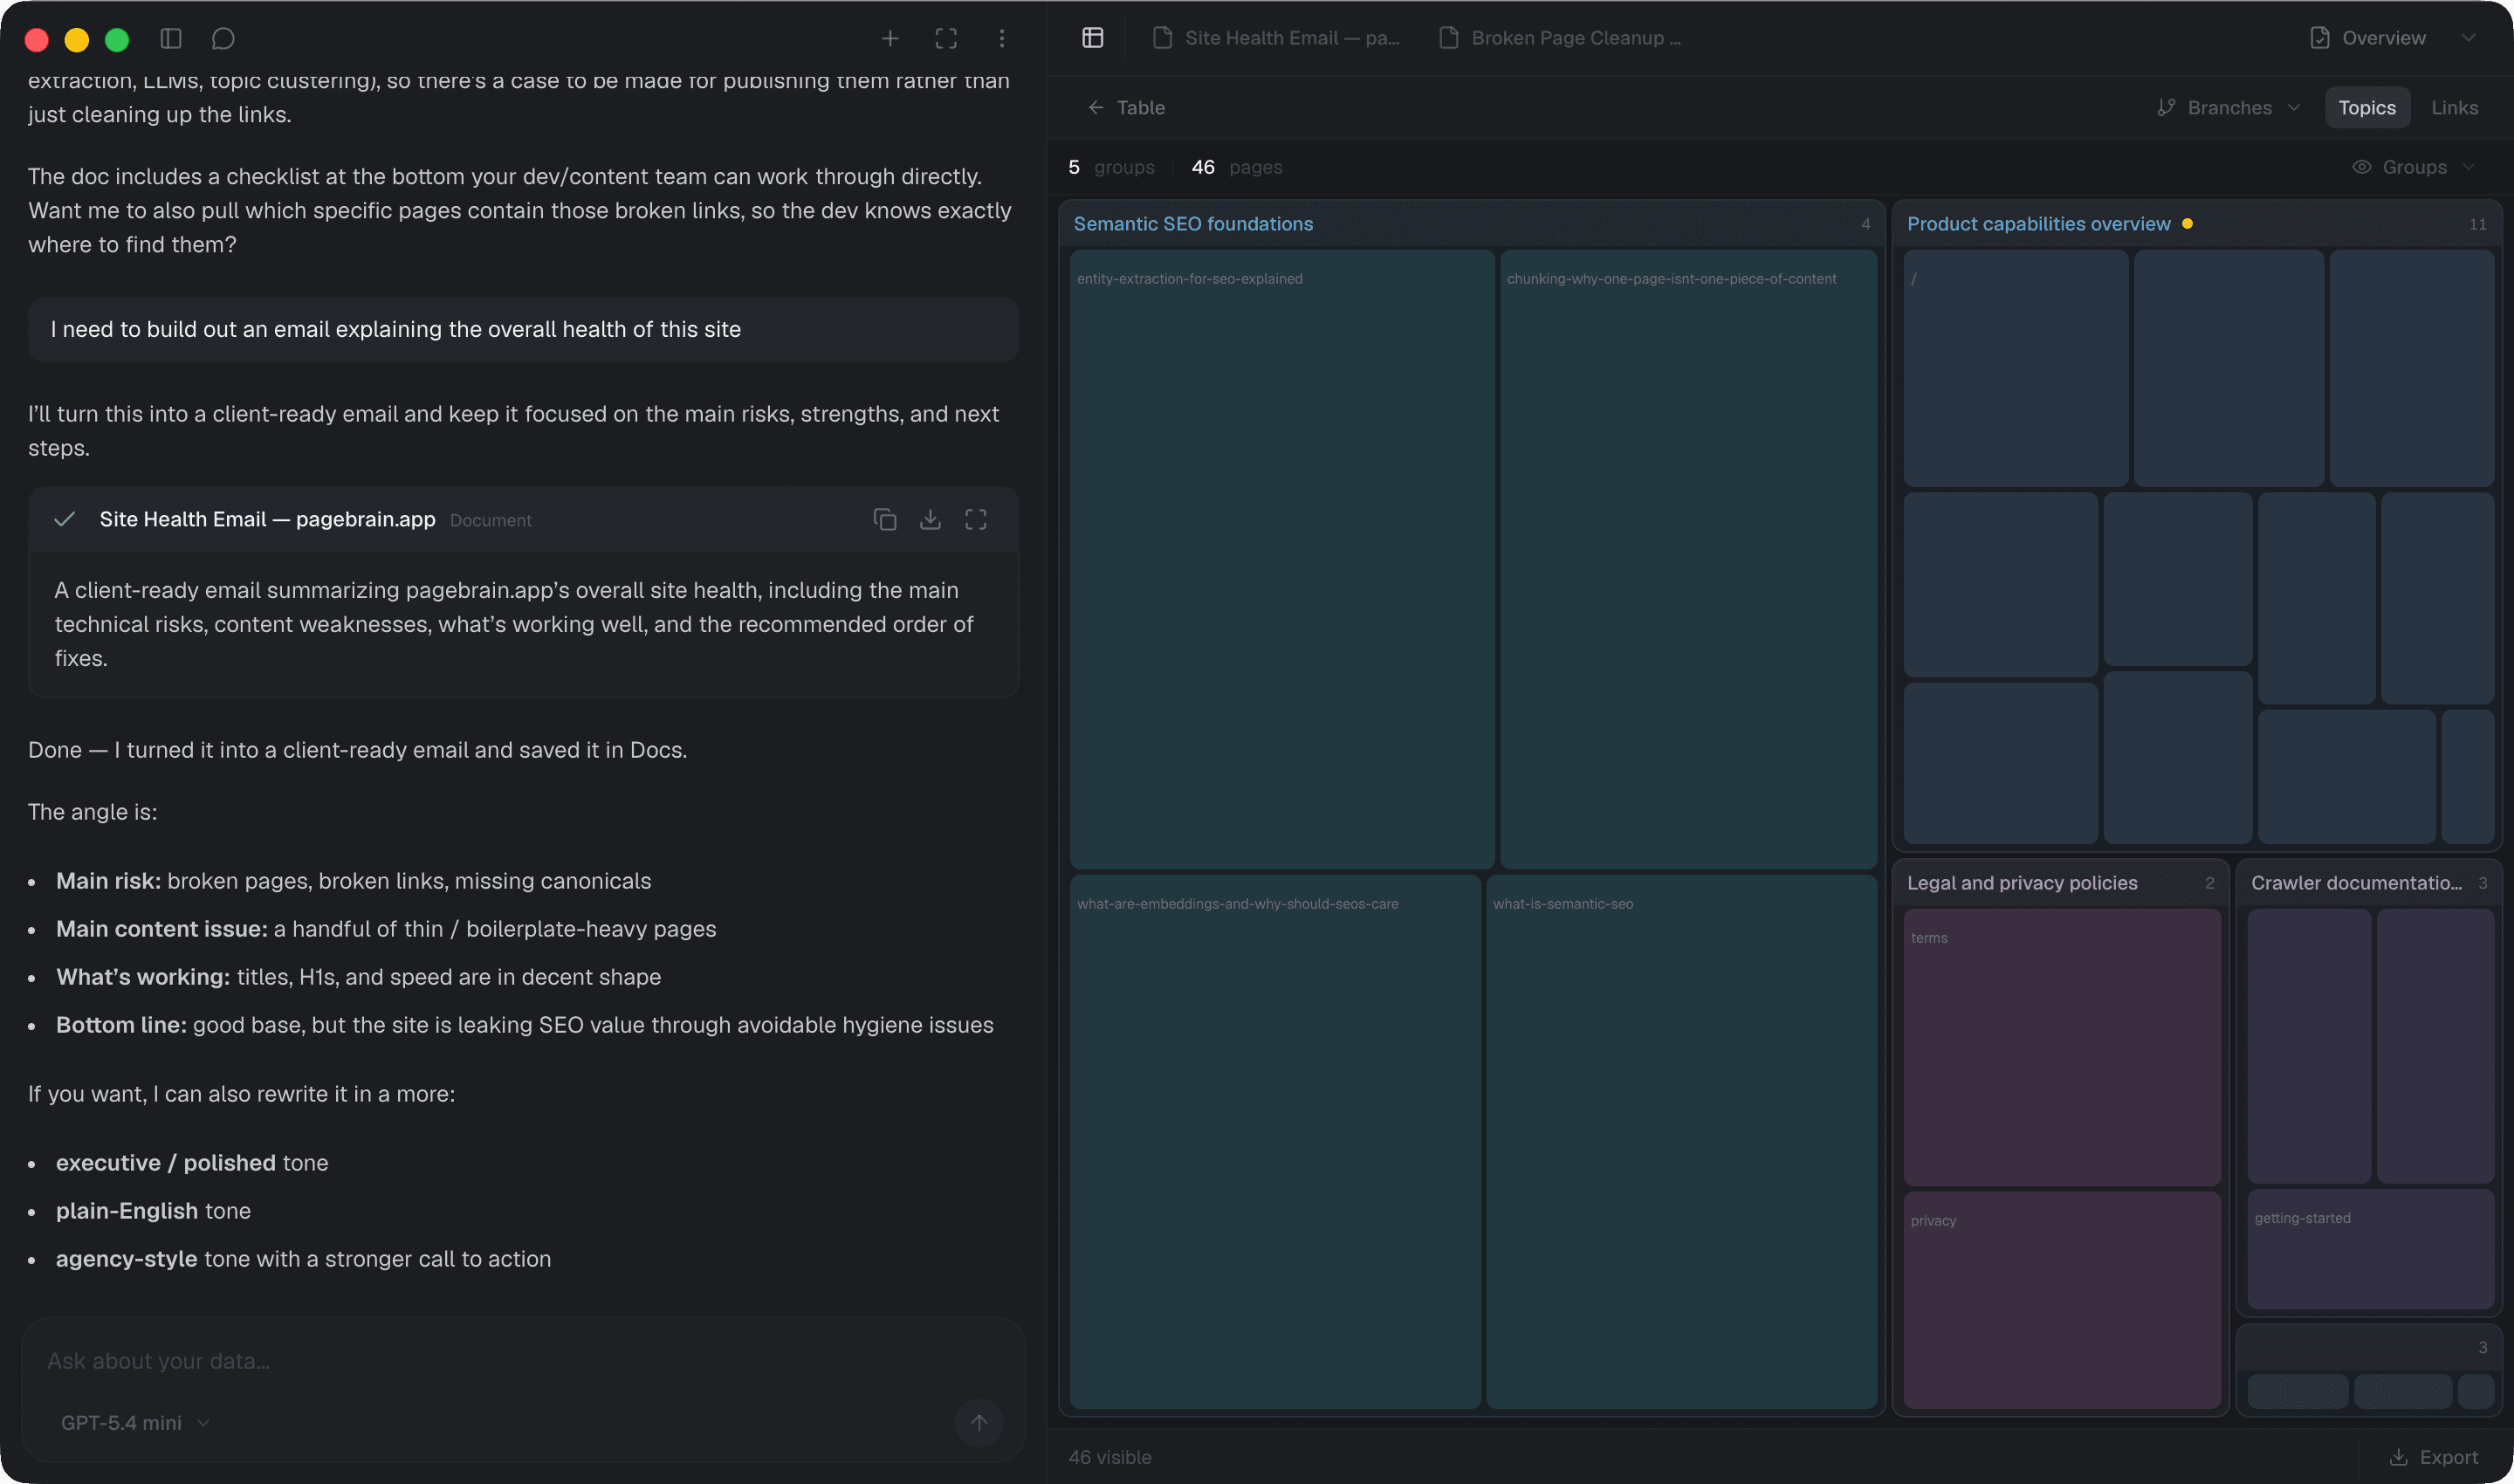This screenshot has width=2514, height=1484.
Task: Export the topics view
Action: click(2433, 1457)
